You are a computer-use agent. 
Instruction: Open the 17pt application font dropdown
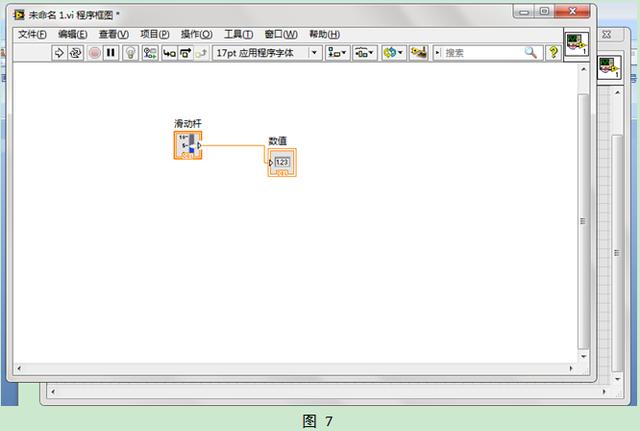click(x=267, y=53)
